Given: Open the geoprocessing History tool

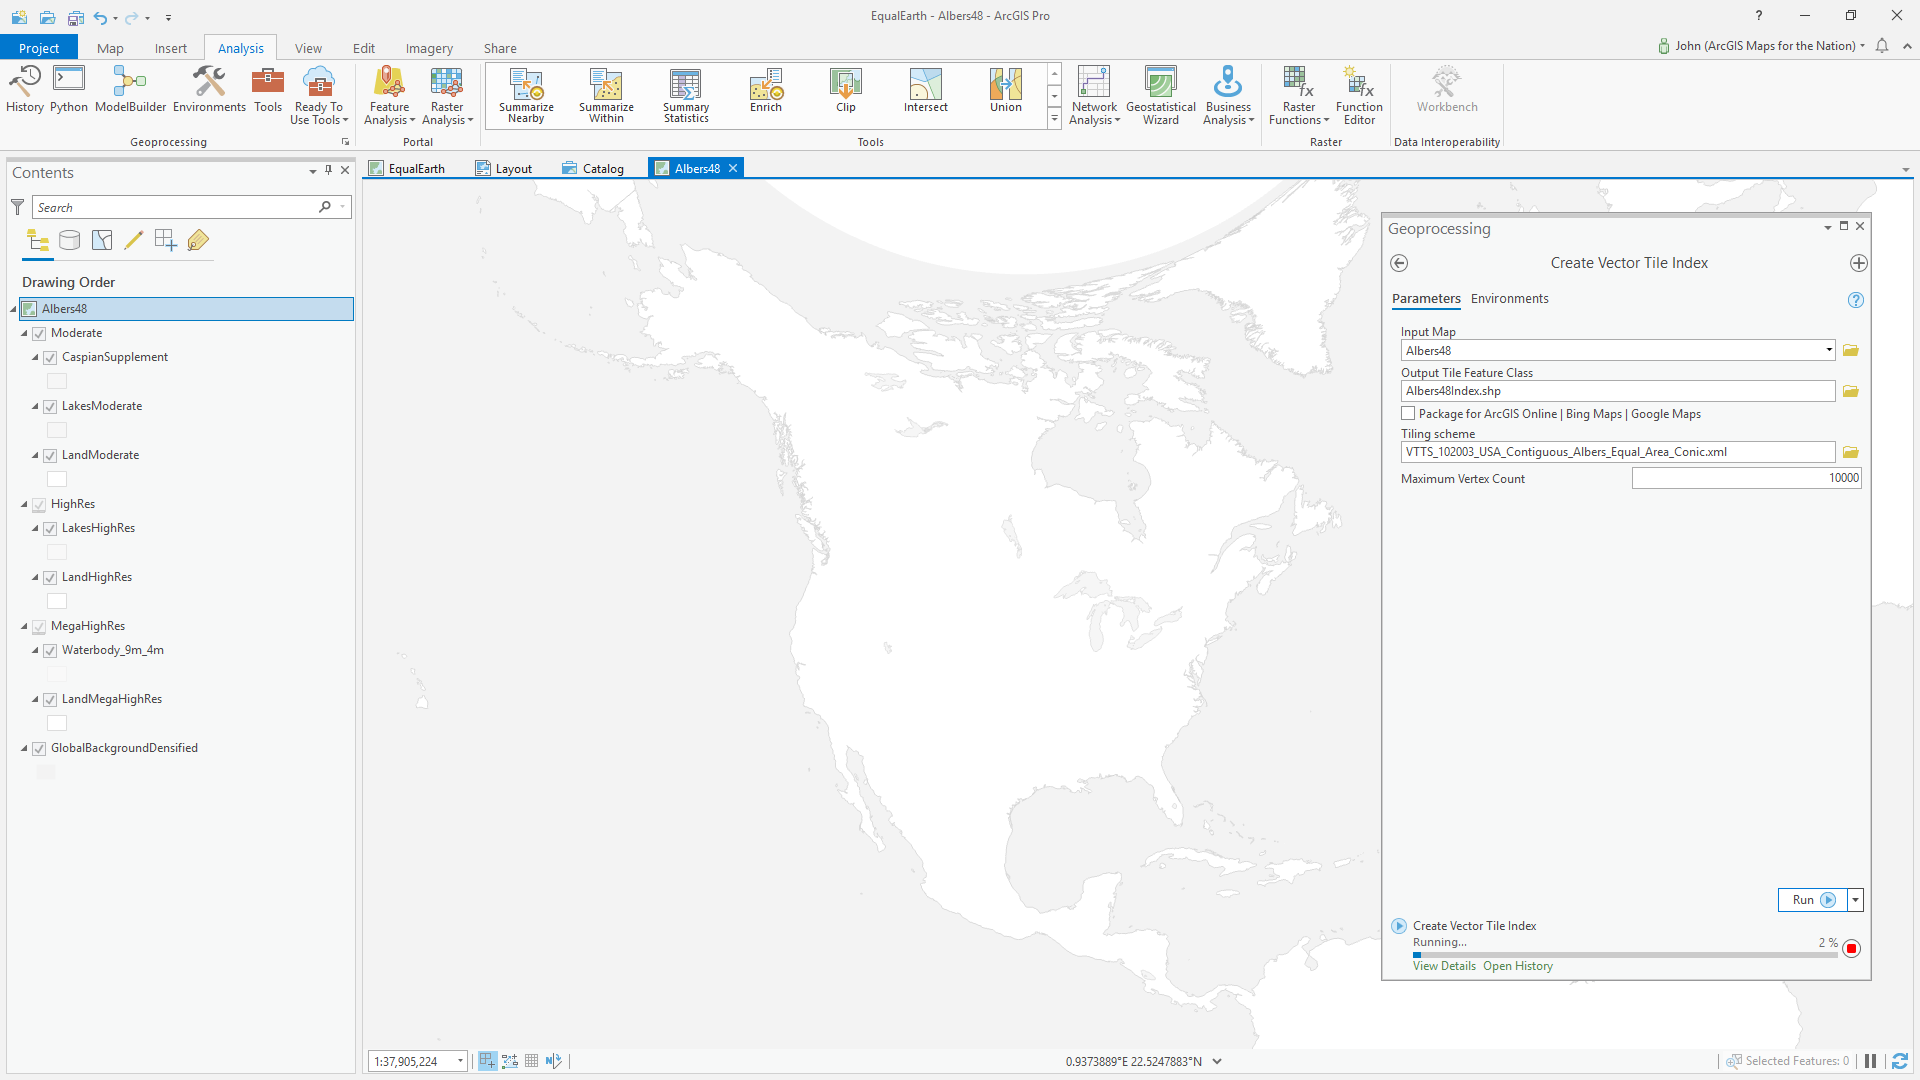Looking at the screenshot, I should pyautogui.click(x=25, y=90).
